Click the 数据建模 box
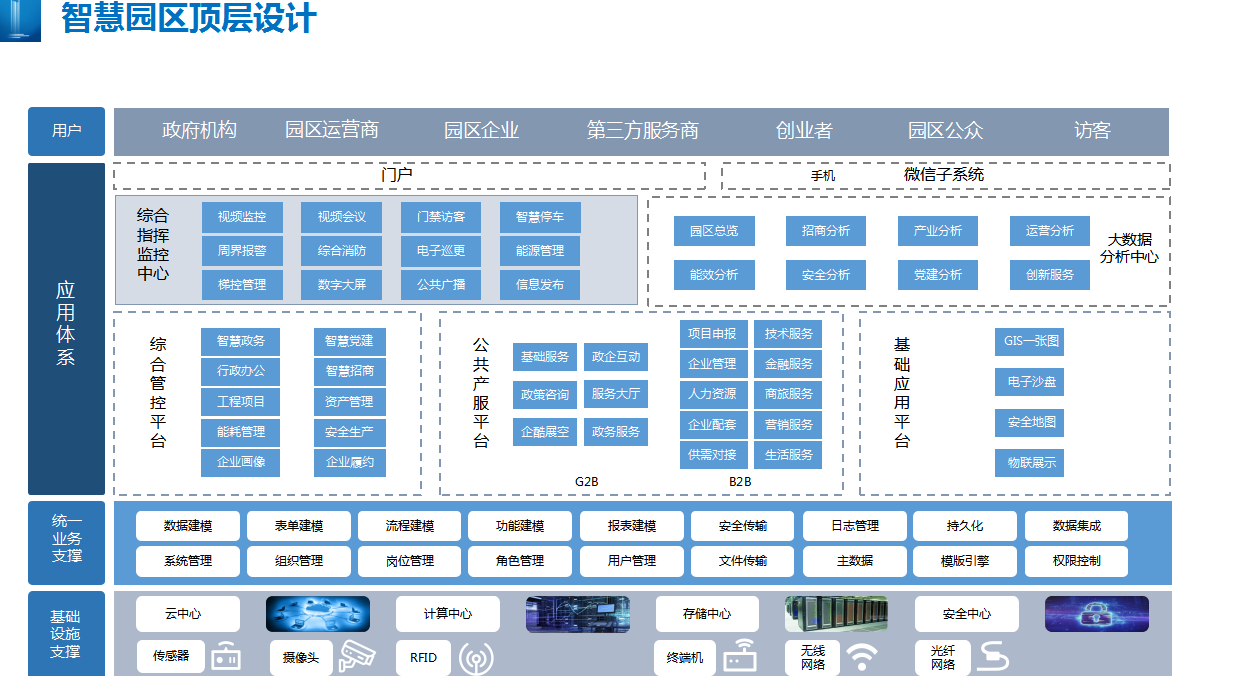1245x676 pixels. click(188, 526)
